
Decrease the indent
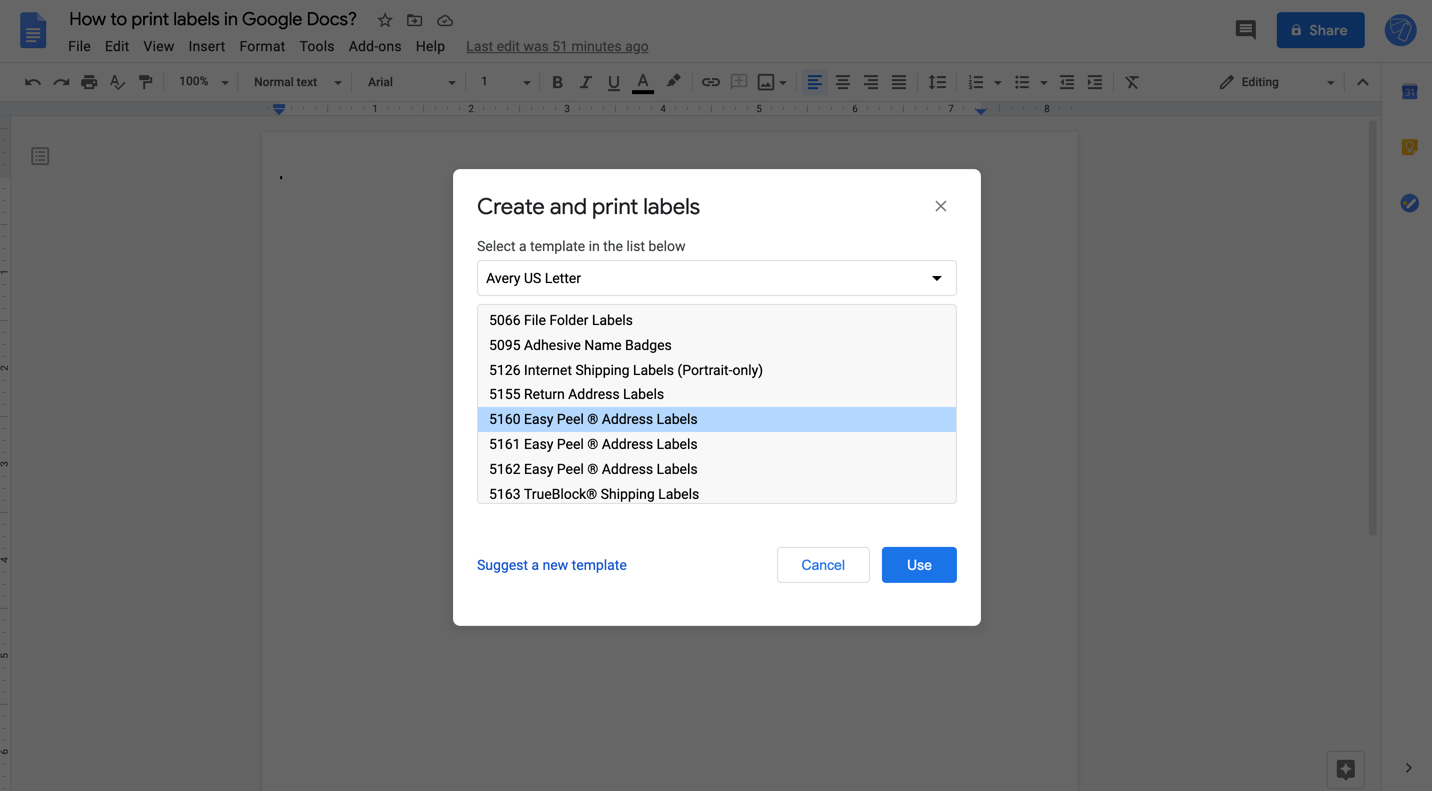(1067, 82)
